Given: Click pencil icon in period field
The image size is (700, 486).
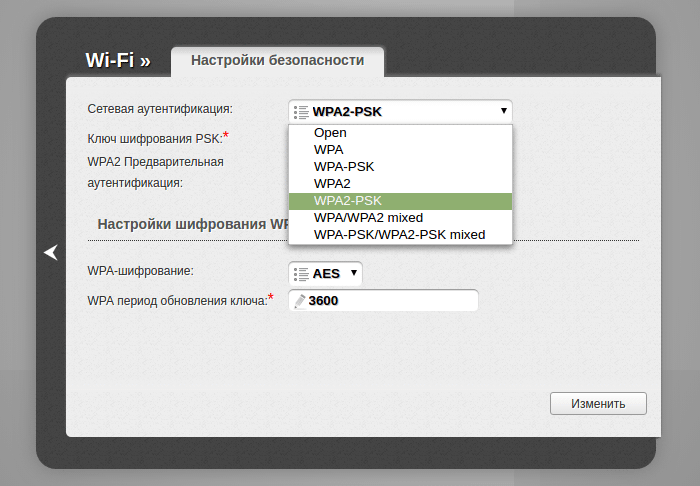Looking at the screenshot, I should [300, 301].
